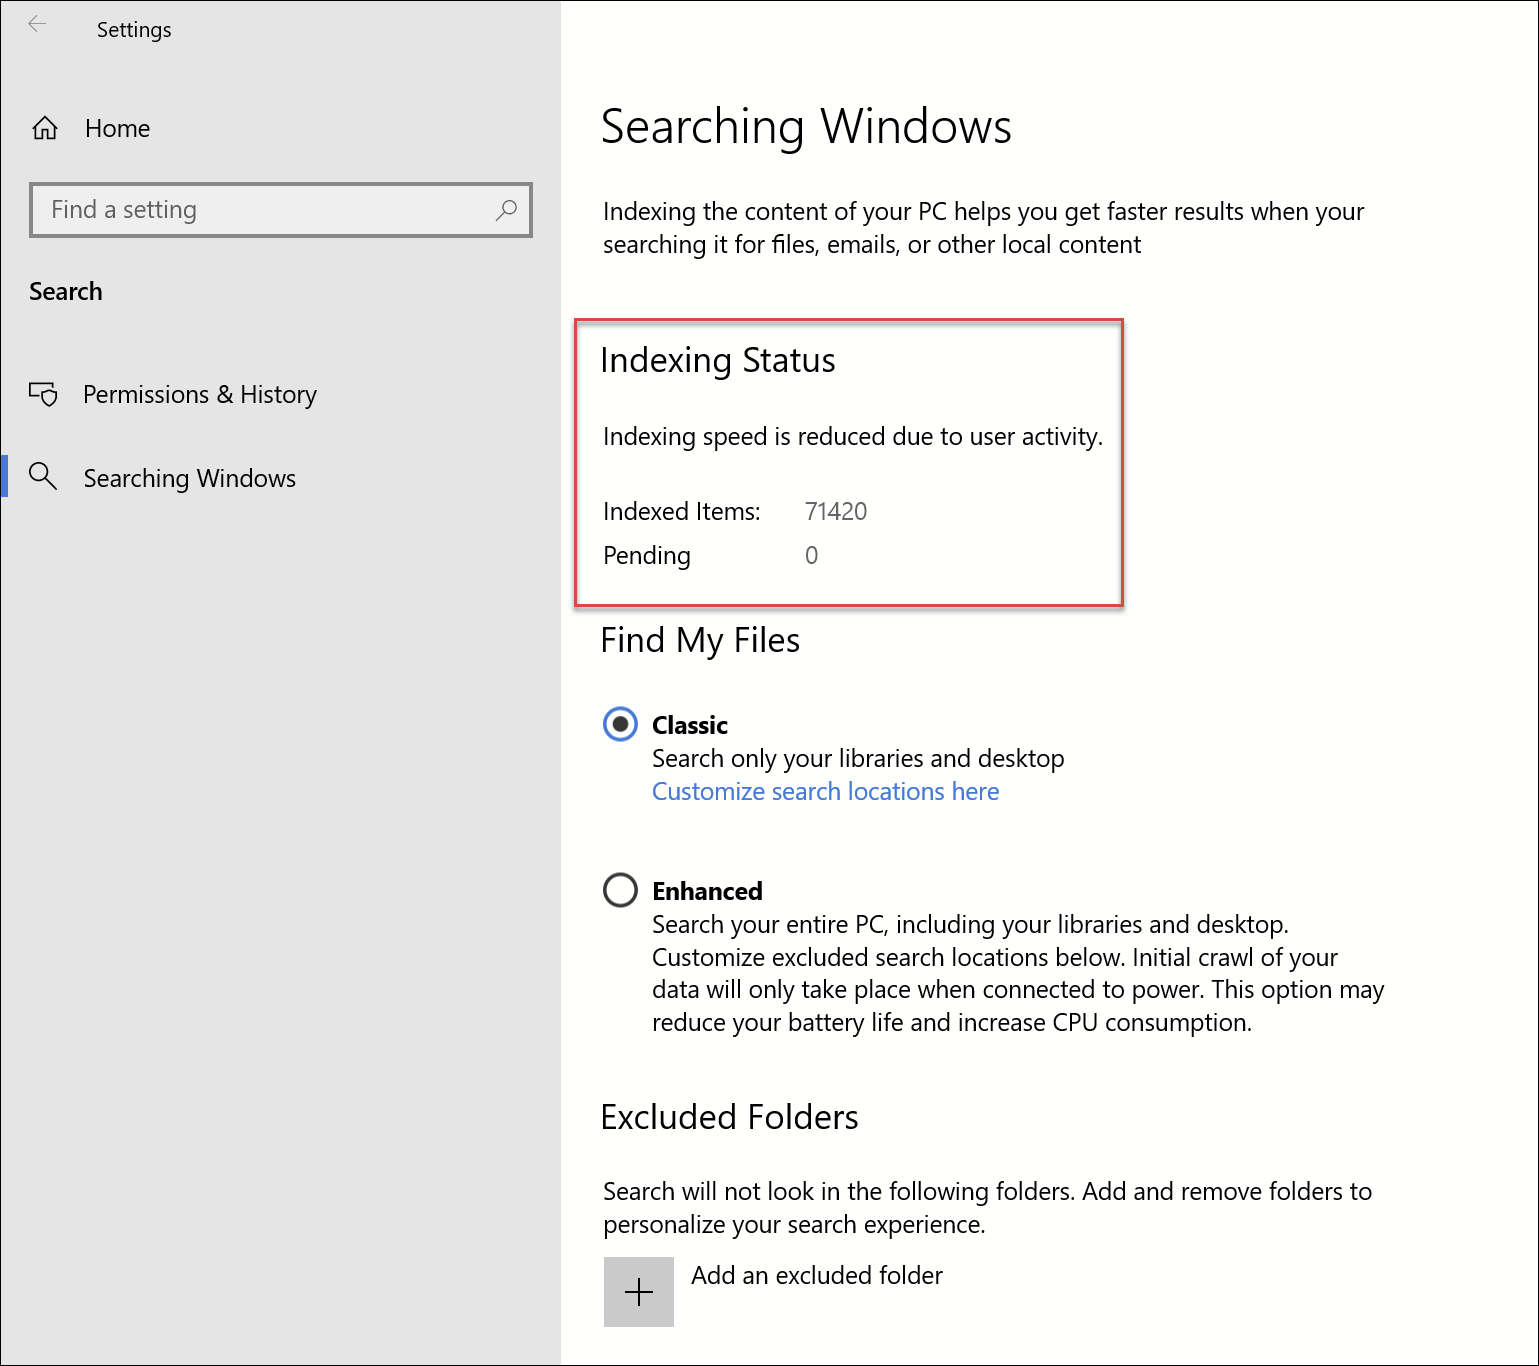Click the back arrow
This screenshot has width=1539, height=1366.
[x=37, y=24]
